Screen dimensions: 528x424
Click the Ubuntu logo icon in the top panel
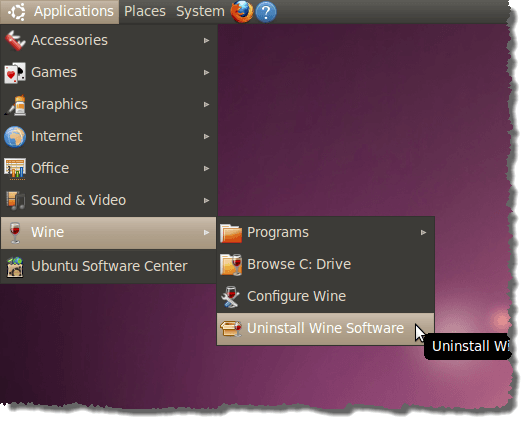pyautogui.click(x=16, y=12)
